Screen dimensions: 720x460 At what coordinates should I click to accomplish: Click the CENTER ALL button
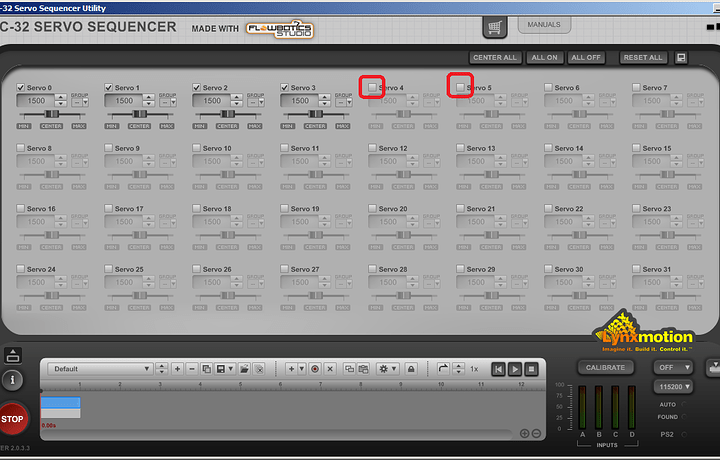click(x=495, y=57)
